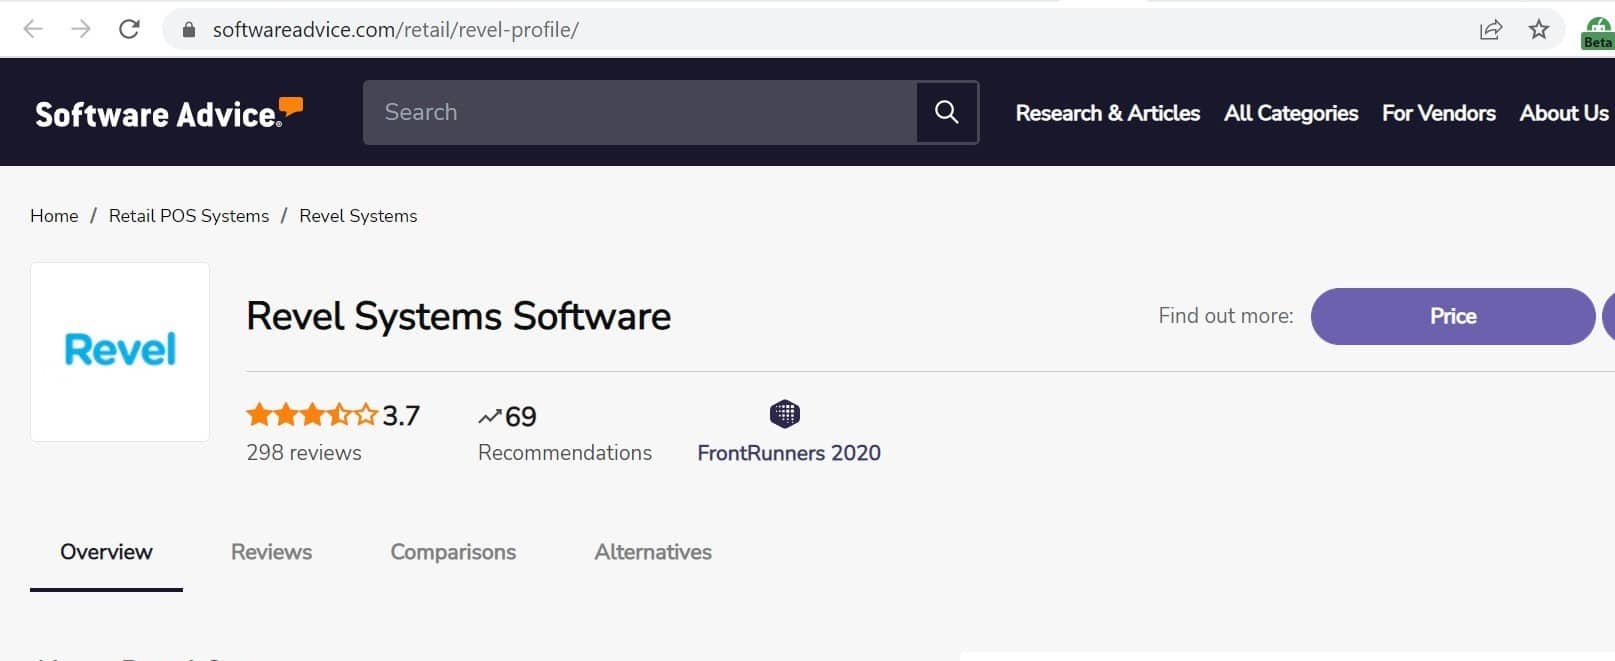Image resolution: width=1615 pixels, height=661 pixels.
Task: Open Retail POS Systems breadcrumb link
Action: [x=189, y=216]
